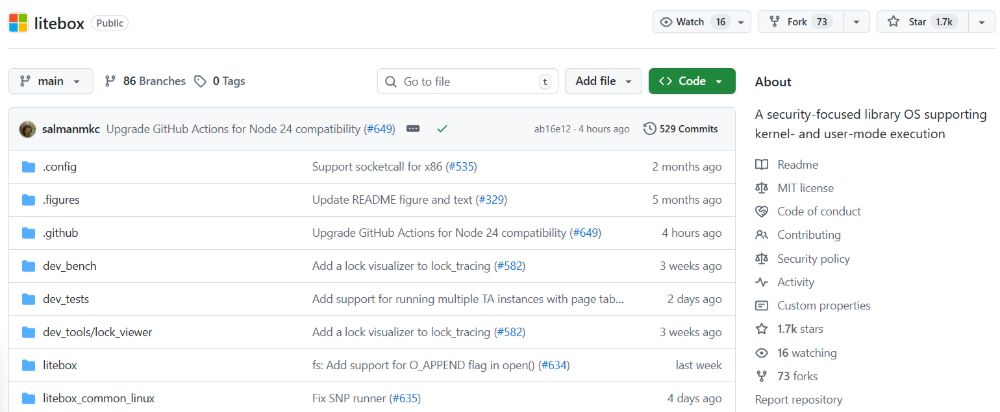Open the MIT license scale icon

pyautogui.click(x=762, y=188)
